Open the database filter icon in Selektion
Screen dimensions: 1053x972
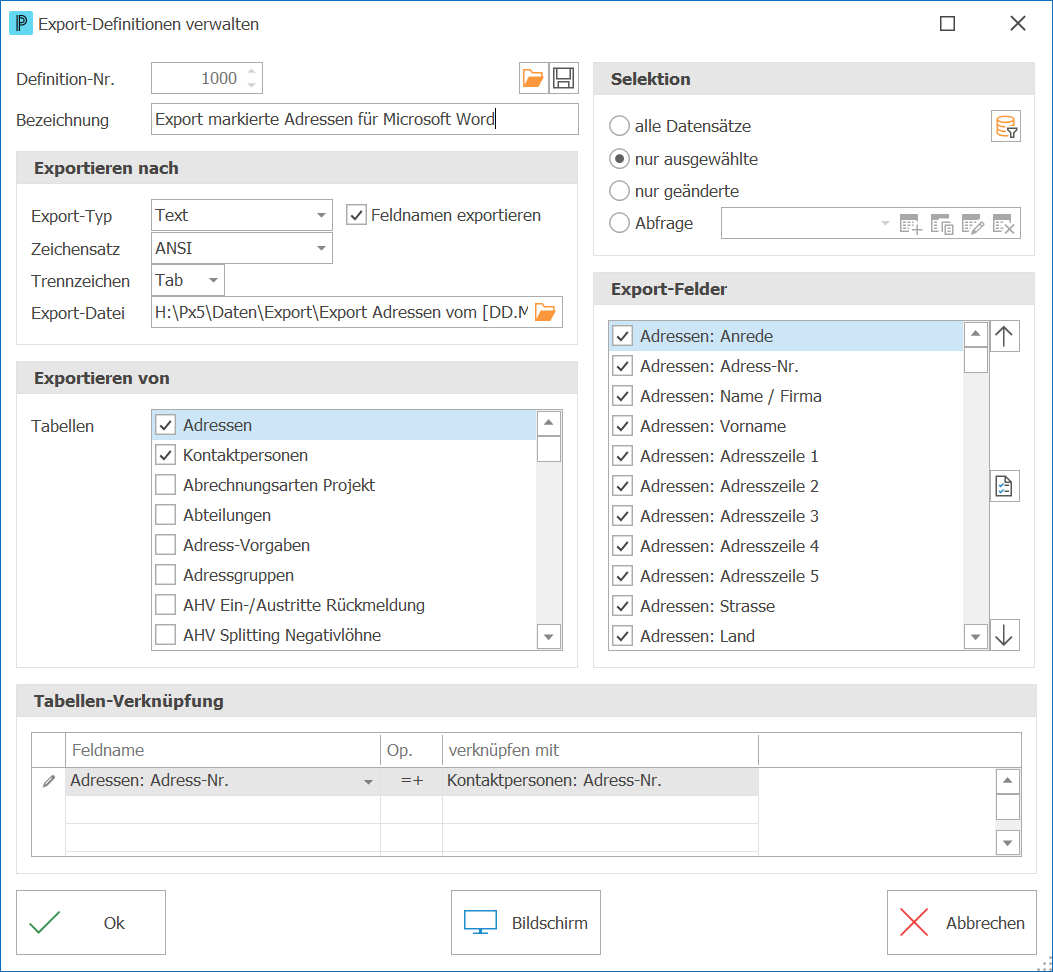point(1006,126)
